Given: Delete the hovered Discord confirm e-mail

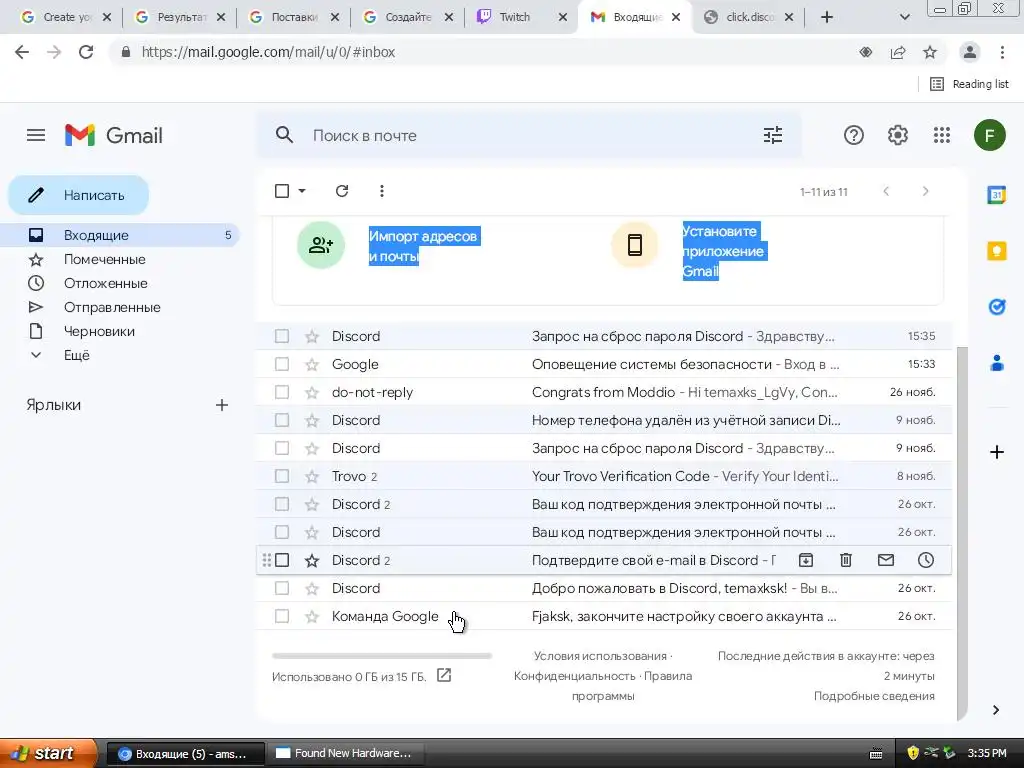Looking at the screenshot, I should coord(846,560).
